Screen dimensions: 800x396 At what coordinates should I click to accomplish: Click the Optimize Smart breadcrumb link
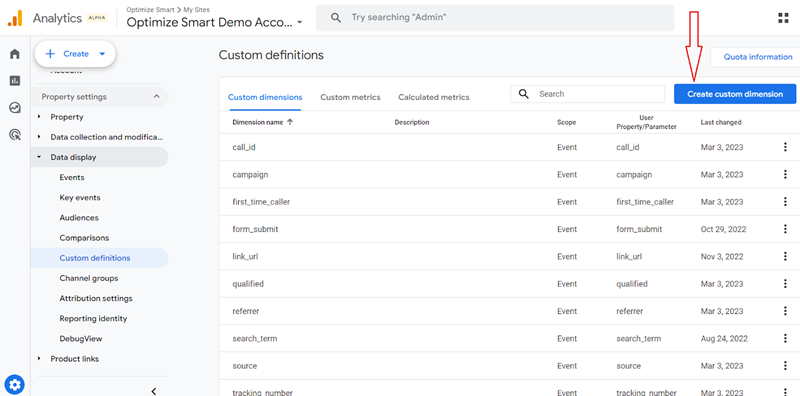tap(151, 9)
